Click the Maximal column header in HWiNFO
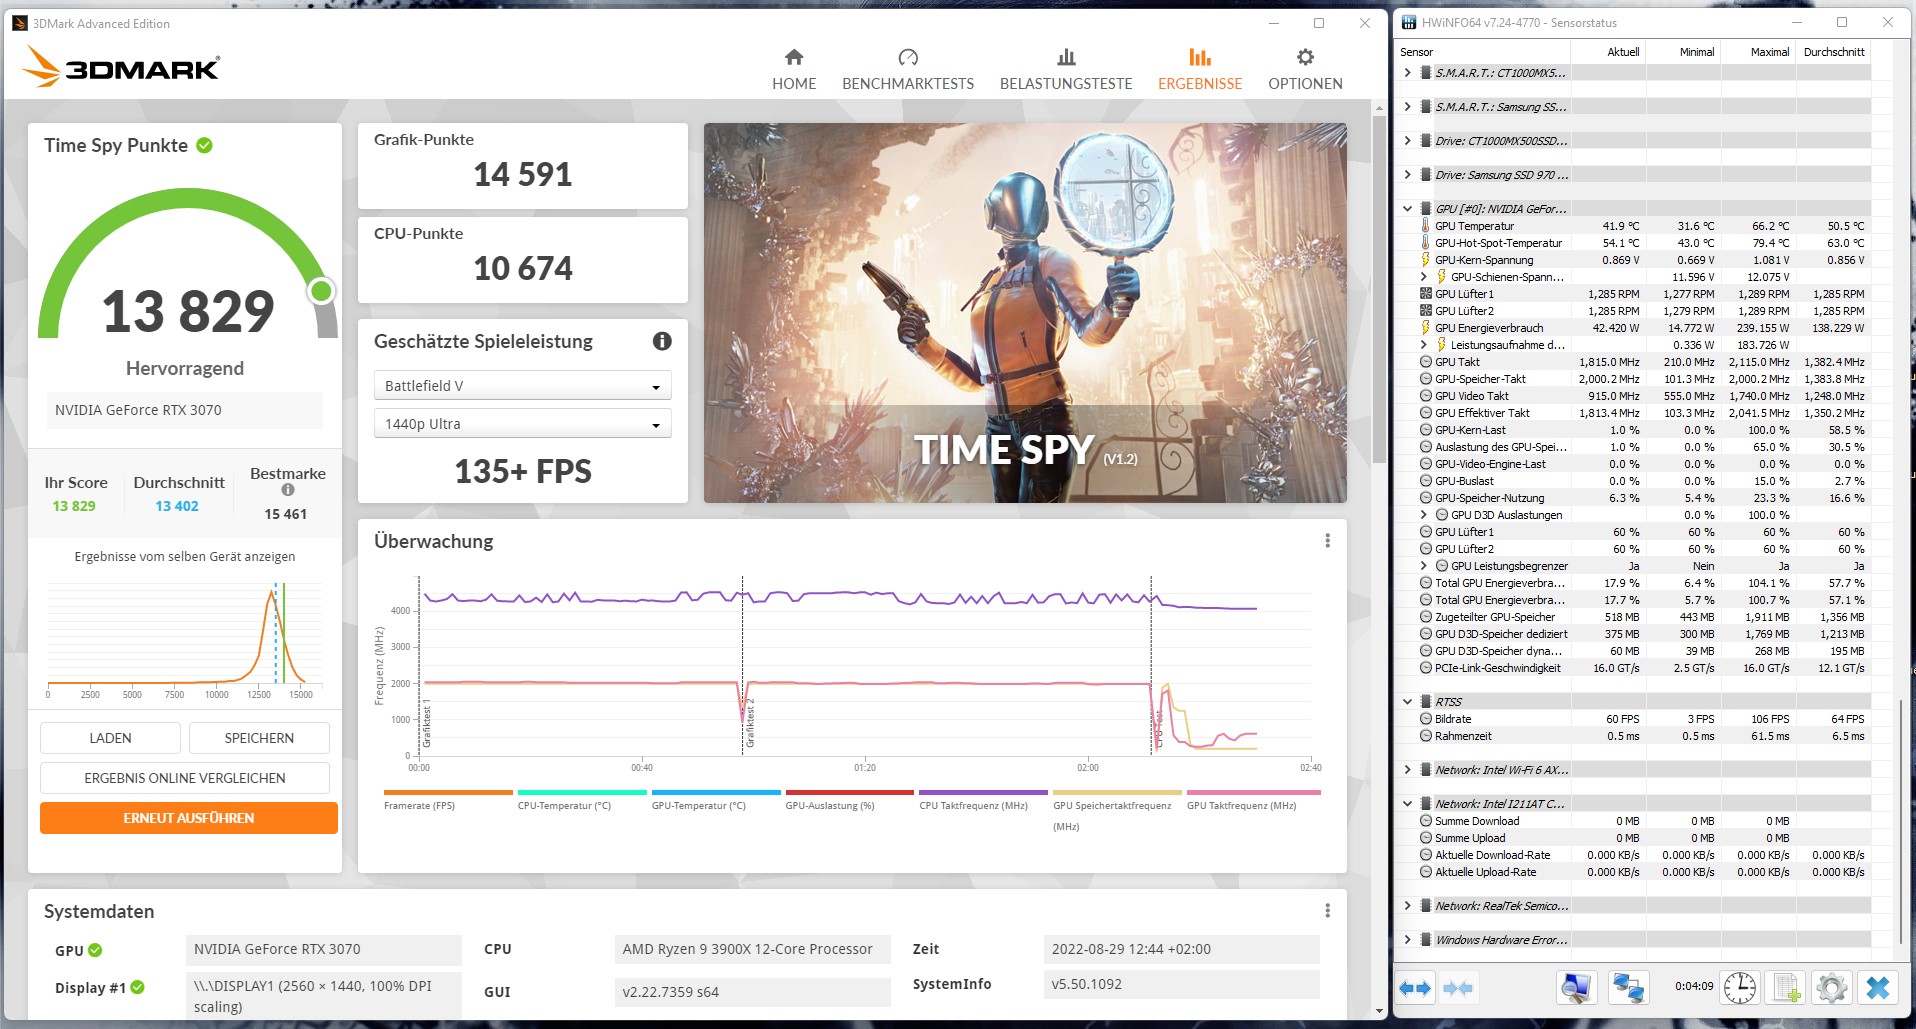The height and width of the screenshot is (1029, 1916). point(1769,52)
